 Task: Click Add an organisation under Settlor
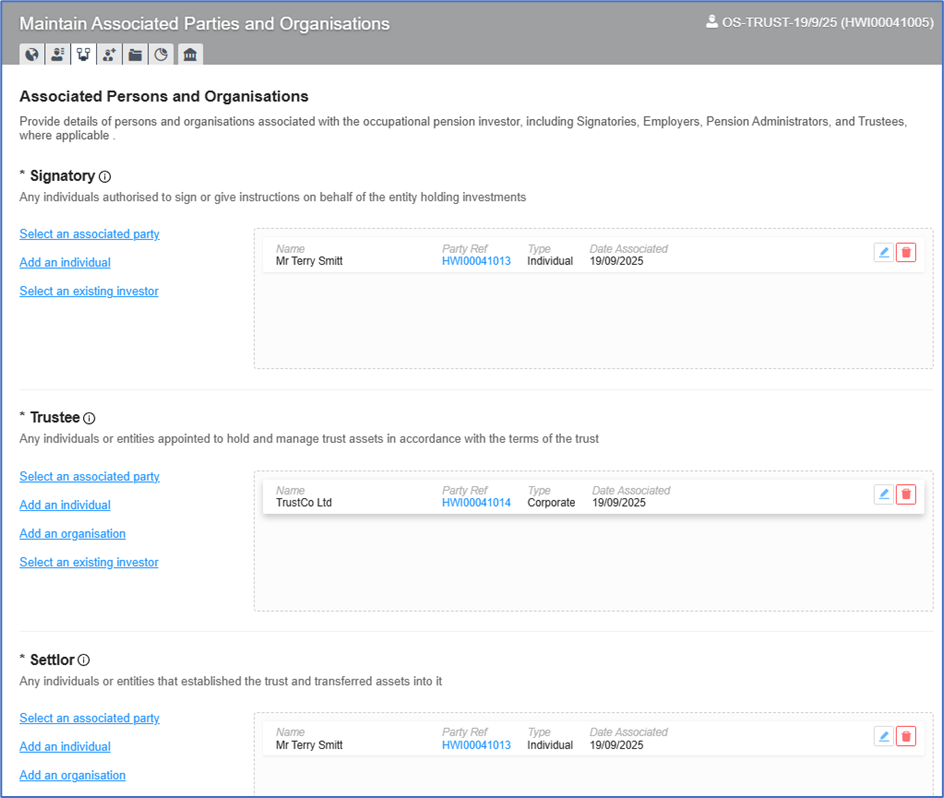[x=72, y=775]
